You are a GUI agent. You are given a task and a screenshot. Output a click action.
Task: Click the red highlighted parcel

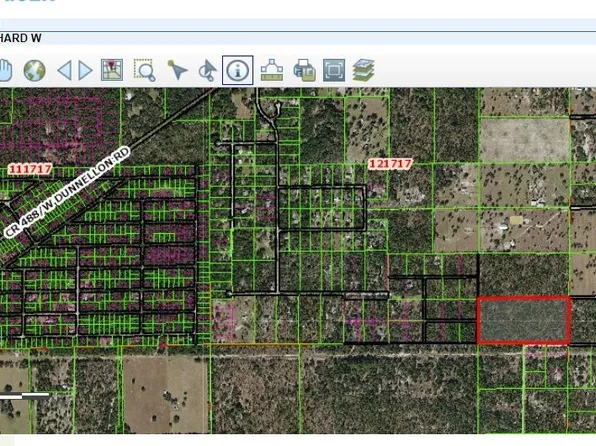(524, 321)
